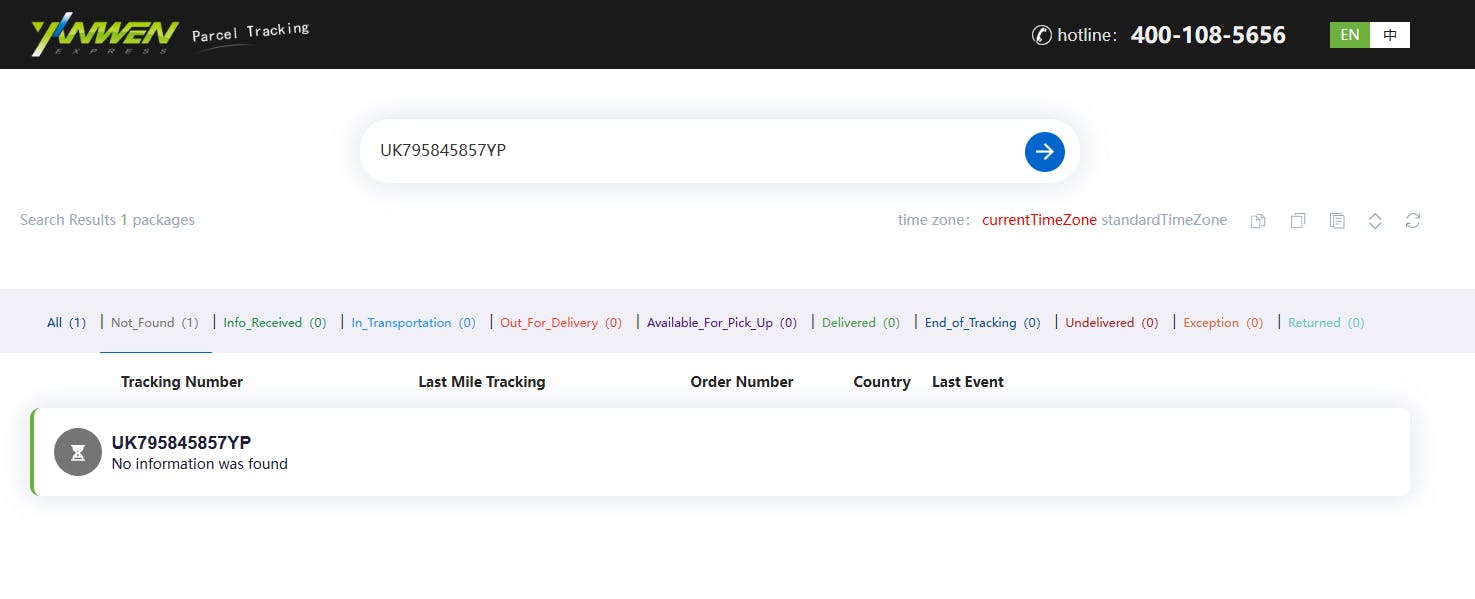The width and height of the screenshot is (1475, 599).
Task: Click the Out_For_Delivery (0) tab
Action: 560,323
